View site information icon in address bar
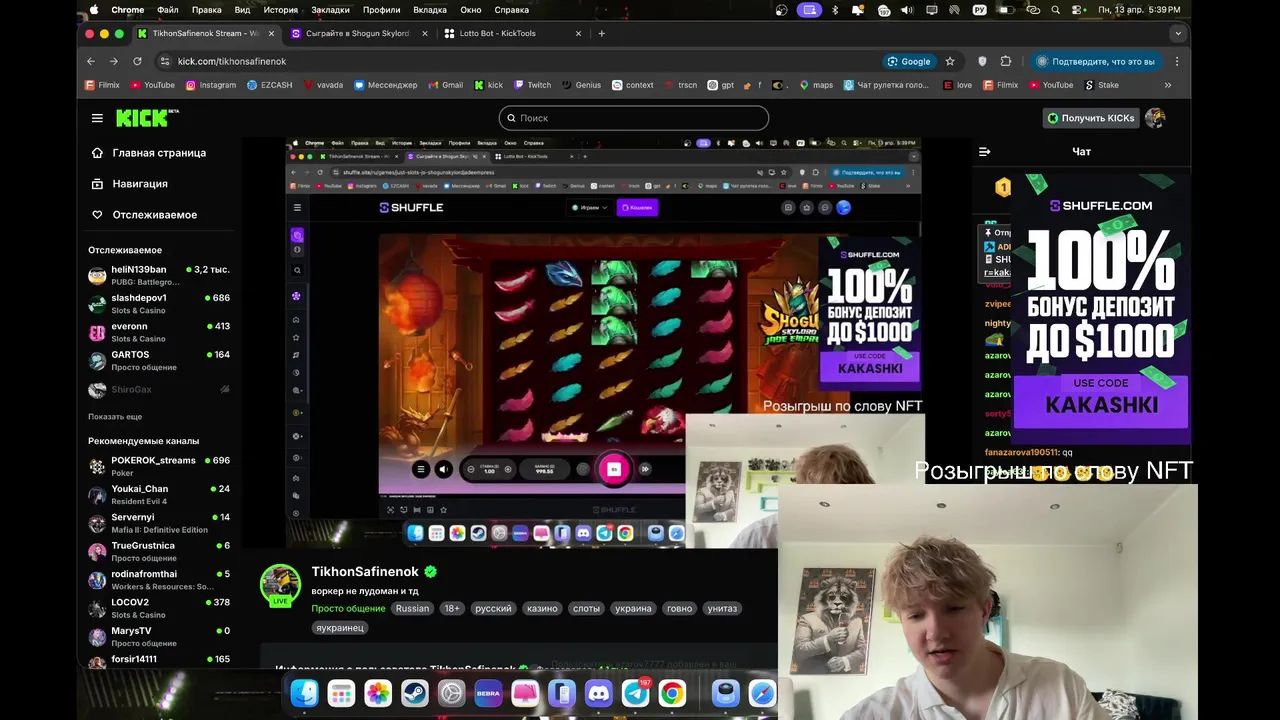This screenshot has height=720, width=1280. point(165,61)
